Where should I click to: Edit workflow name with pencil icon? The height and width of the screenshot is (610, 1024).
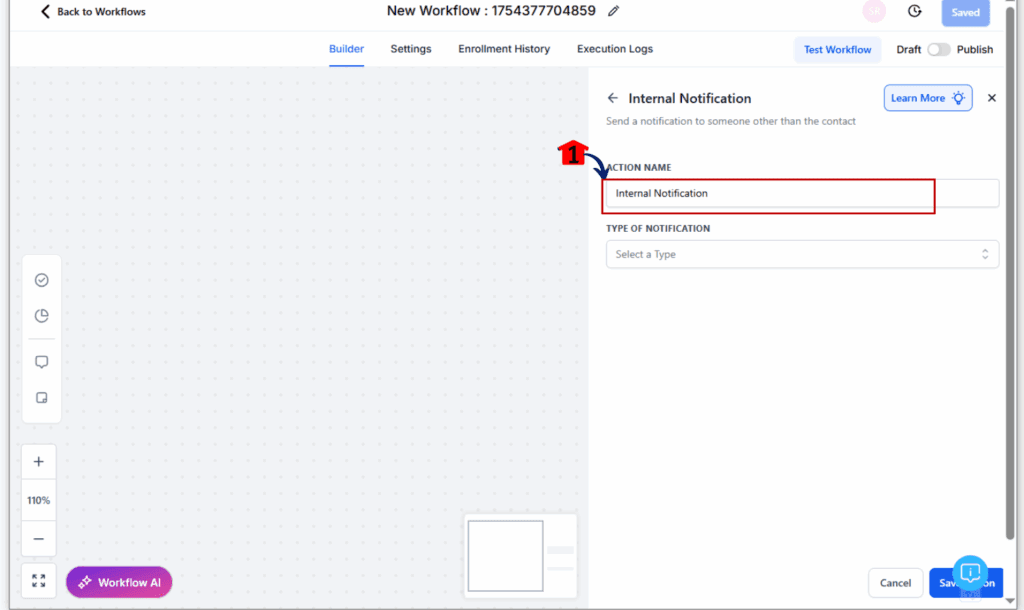point(613,11)
